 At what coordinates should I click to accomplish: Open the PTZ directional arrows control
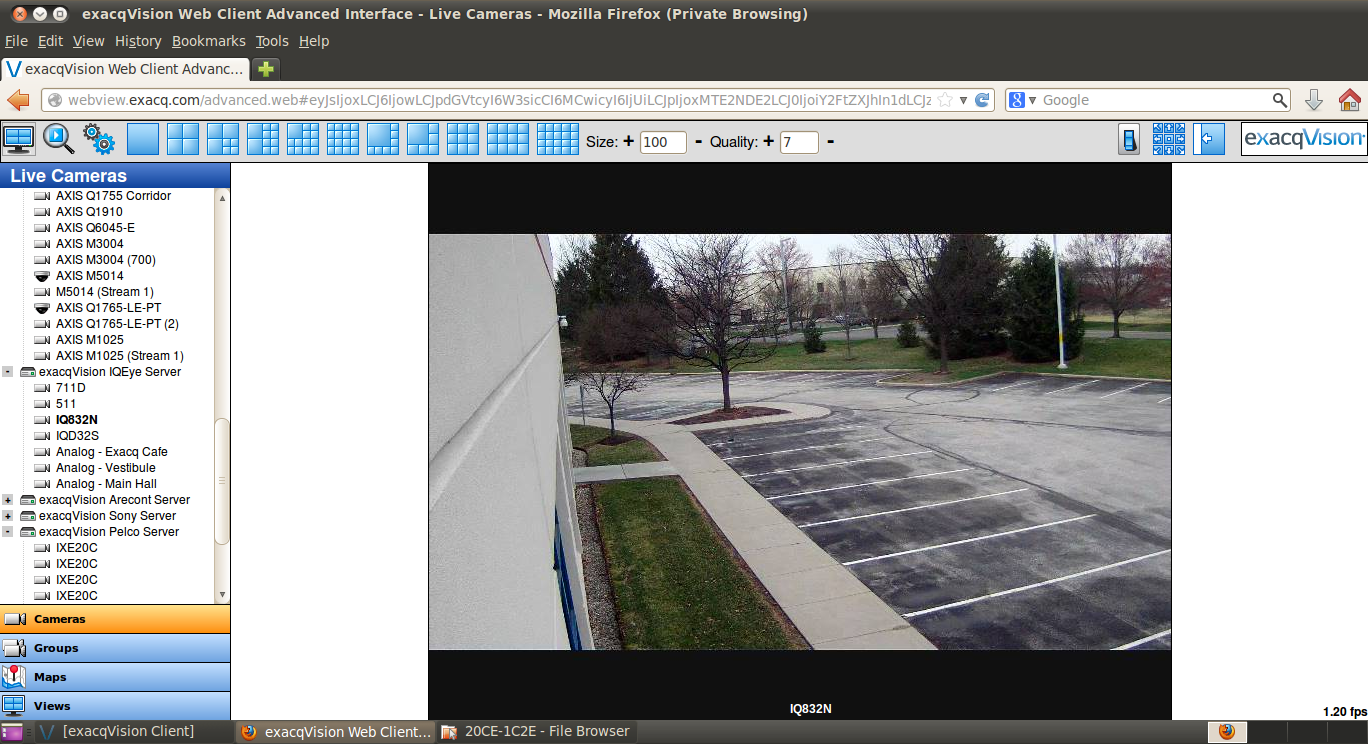pos(1169,139)
